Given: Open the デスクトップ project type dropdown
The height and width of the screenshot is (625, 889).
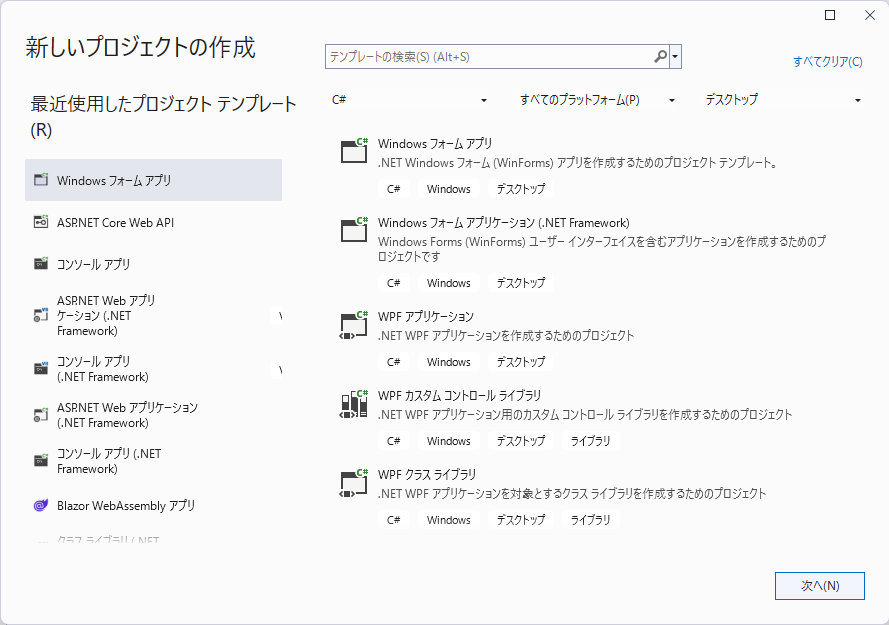Looking at the screenshot, I should [783, 100].
